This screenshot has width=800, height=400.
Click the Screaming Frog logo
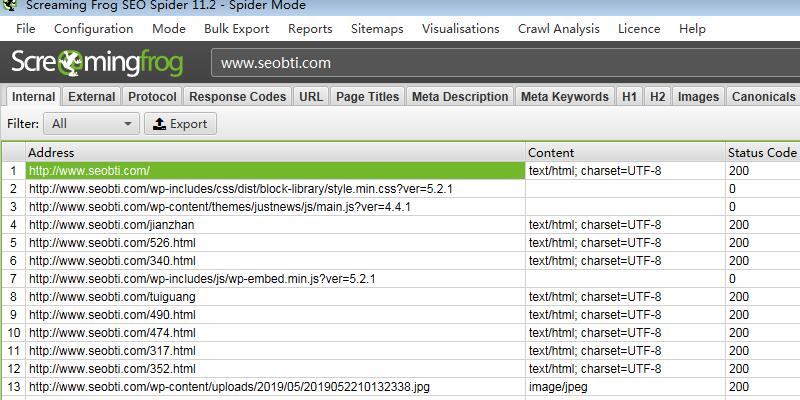(x=97, y=63)
